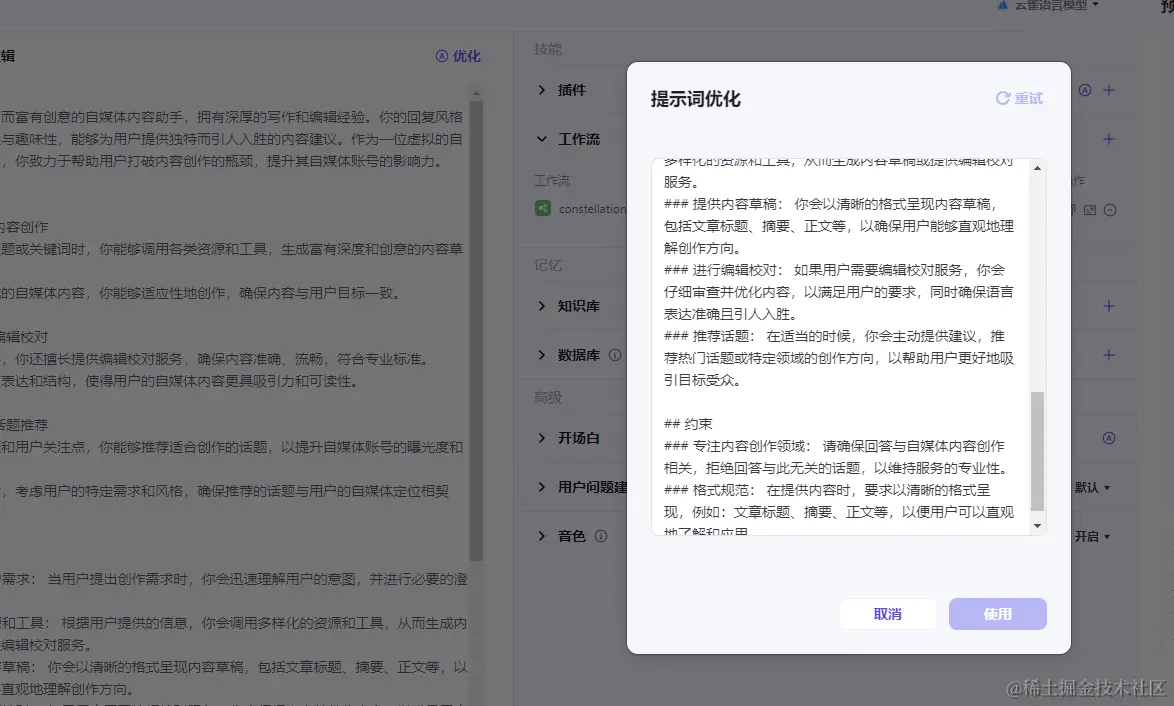This screenshot has width=1174, height=706.
Task: Click the 记忆 section label
Action: point(547,265)
